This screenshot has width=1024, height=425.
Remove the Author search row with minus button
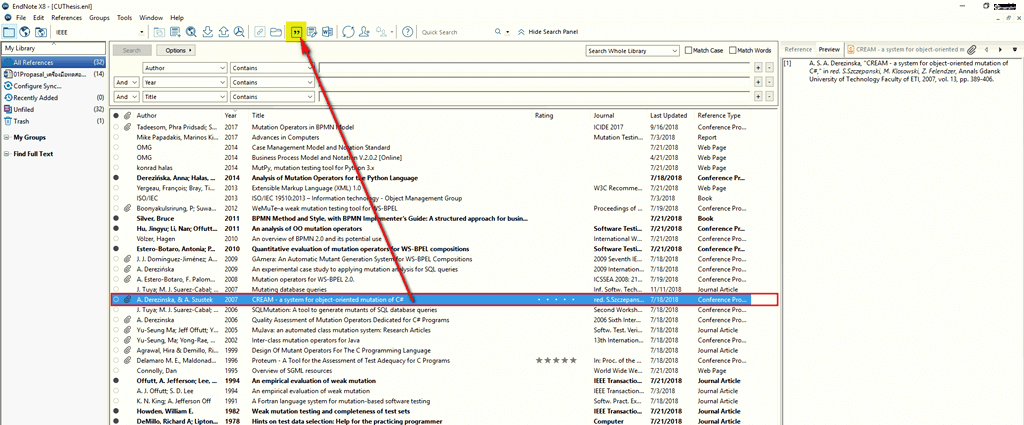769,67
